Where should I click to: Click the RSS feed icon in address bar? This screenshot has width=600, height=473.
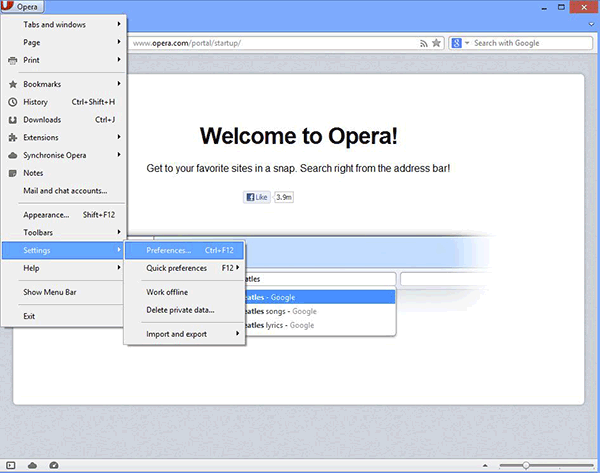click(x=424, y=43)
